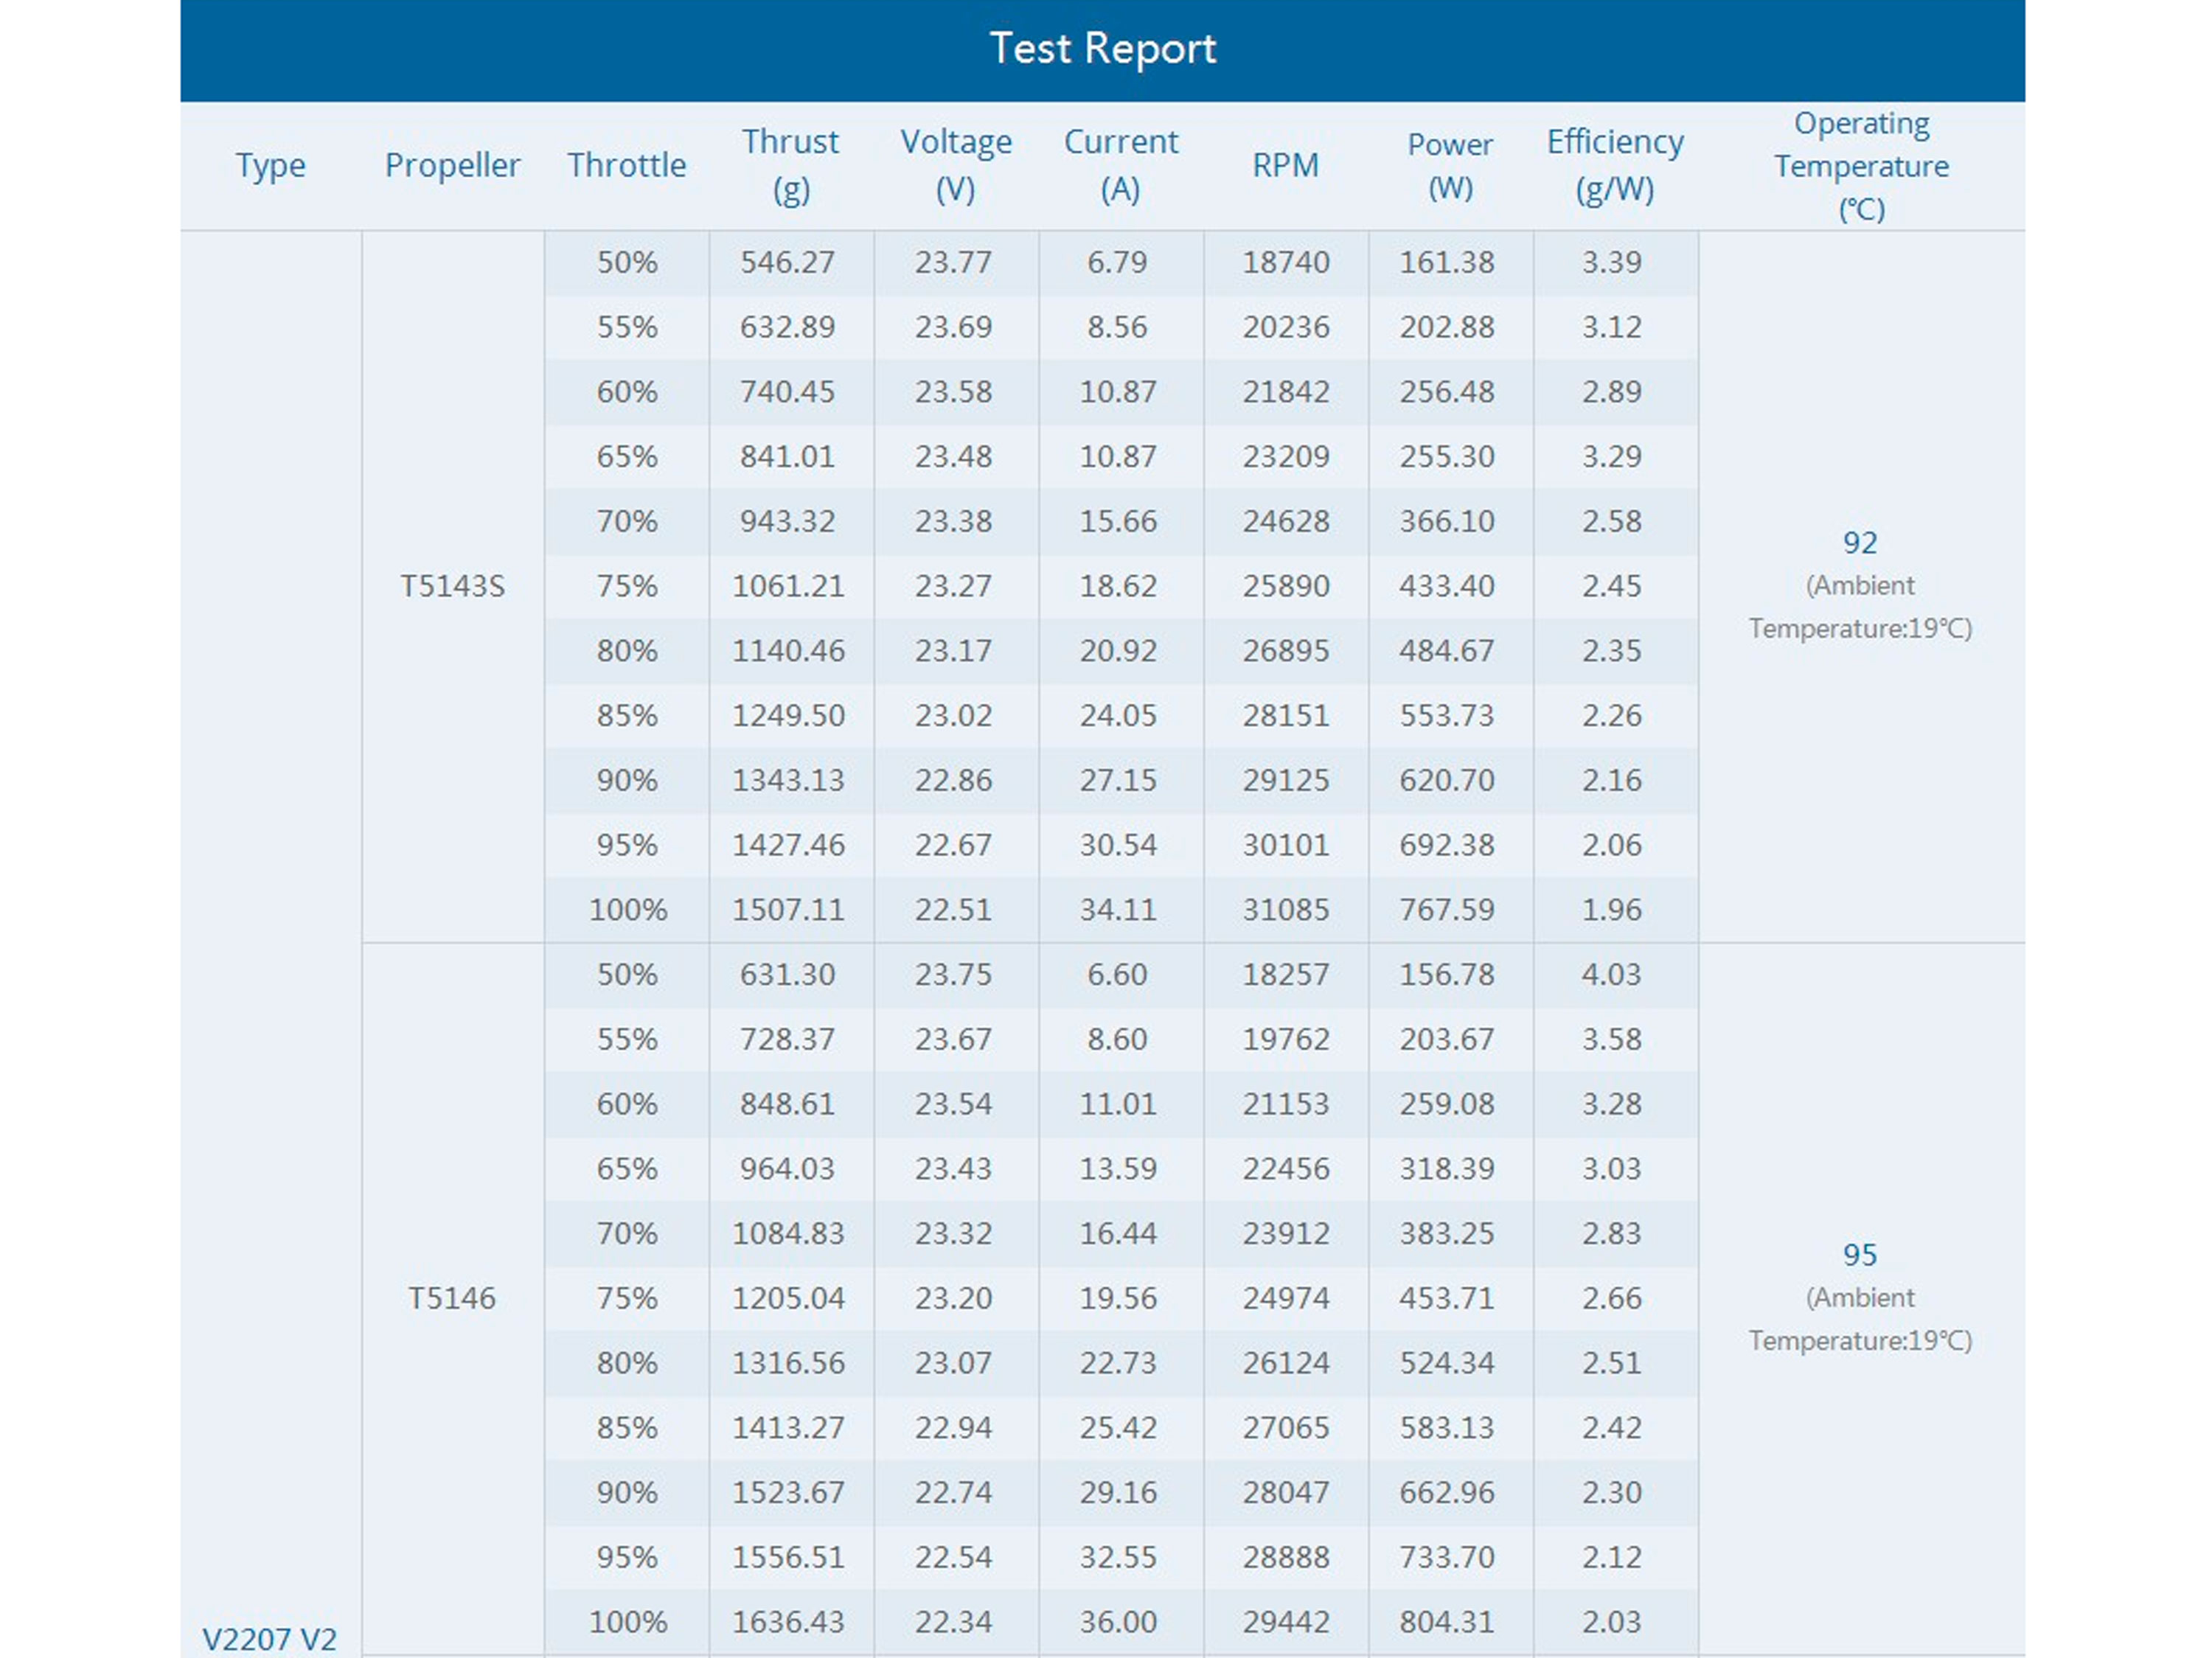Viewport: 2212px width, 1658px height.
Task: Click the Thrust (g) column header
Action: point(790,165)
